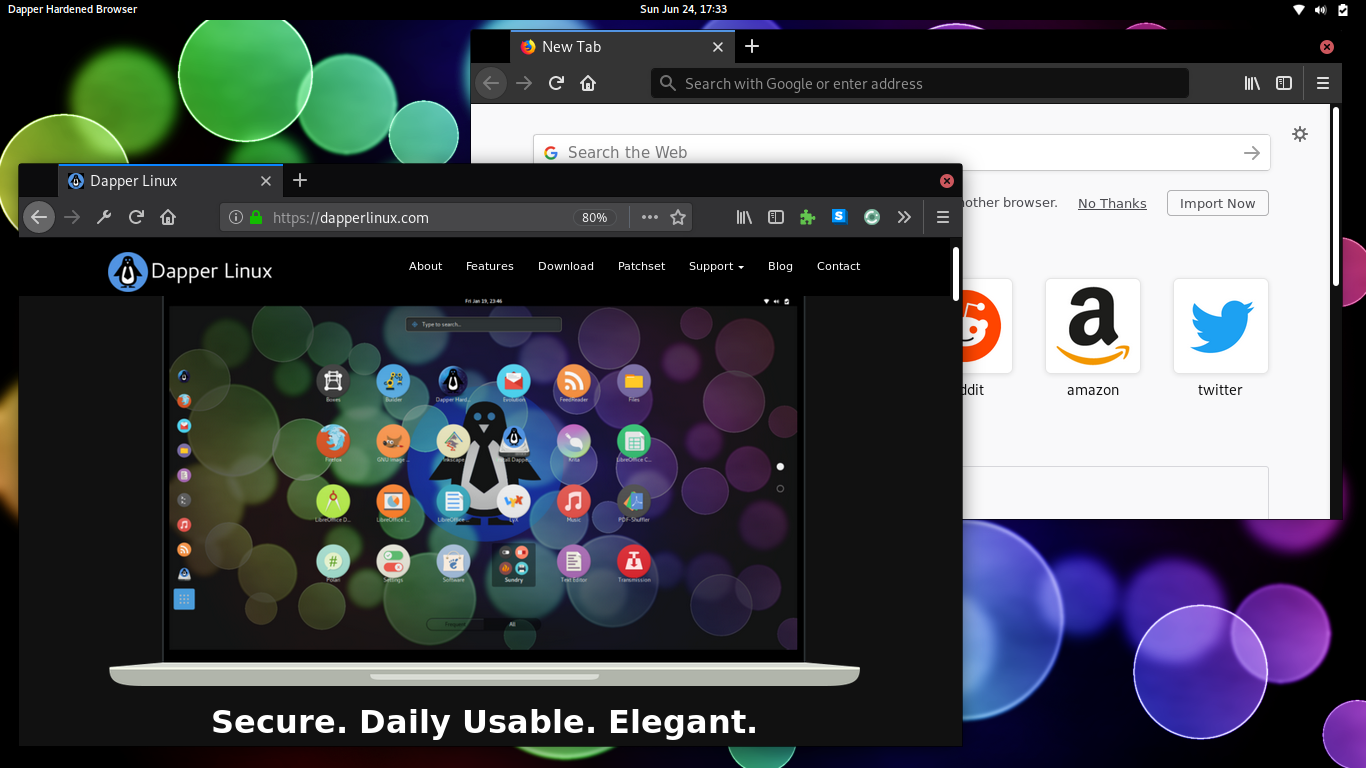
Task: Show overflow toolbar items via the double chevron
Action: (904, 217)
